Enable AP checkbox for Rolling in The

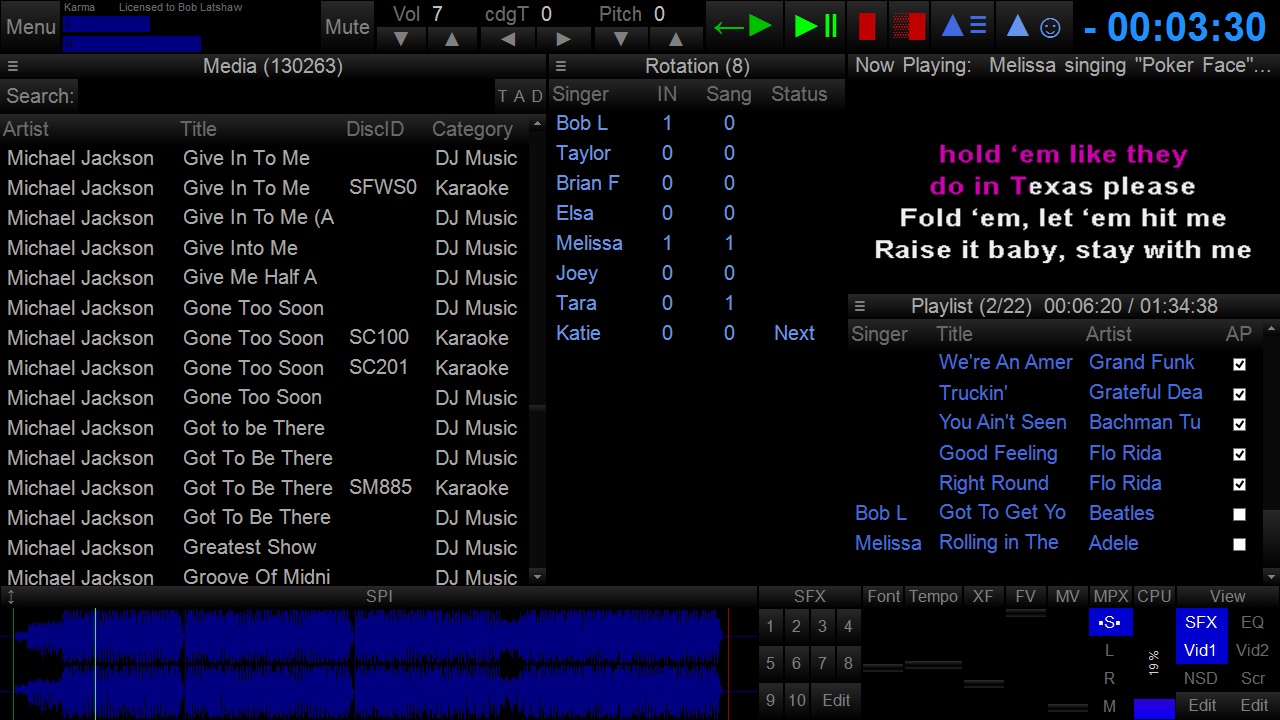pyautogui.click(x=1239, y=544)
